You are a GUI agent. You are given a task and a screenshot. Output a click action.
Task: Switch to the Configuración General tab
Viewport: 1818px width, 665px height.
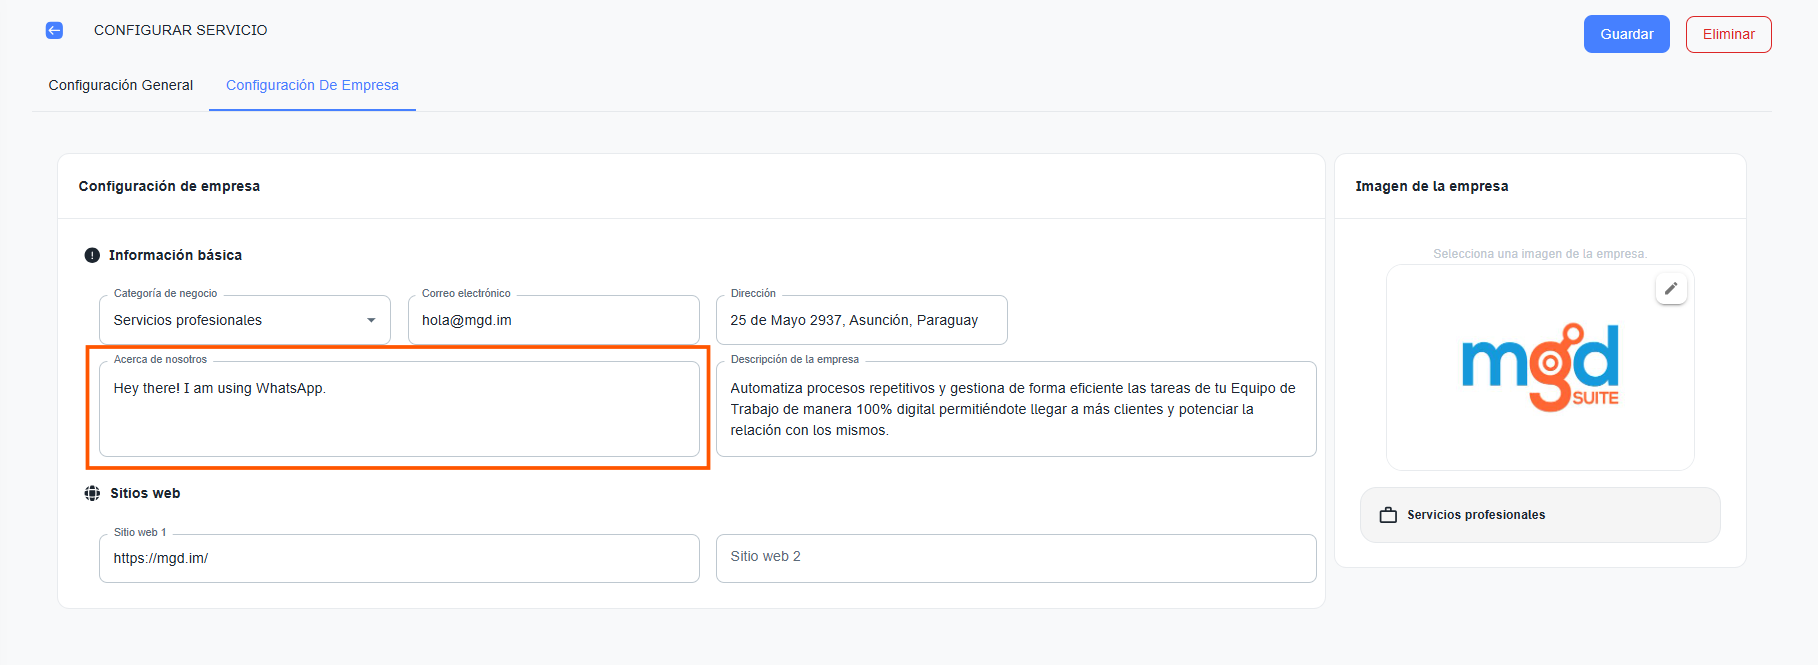tap(121, 85)
